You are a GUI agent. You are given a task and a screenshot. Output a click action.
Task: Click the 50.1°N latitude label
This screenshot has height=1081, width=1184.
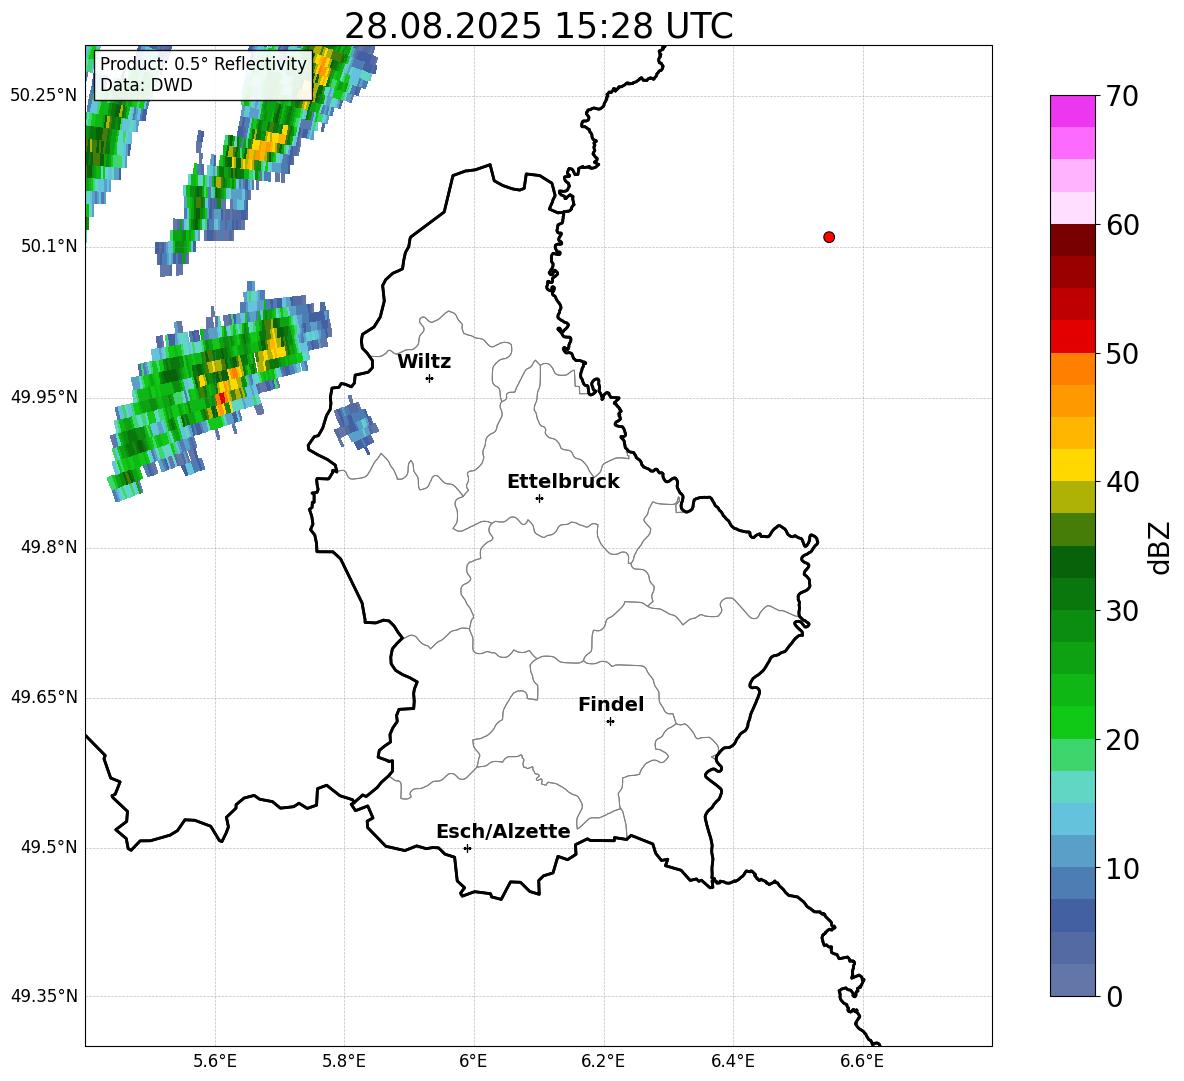coord(49,247)
